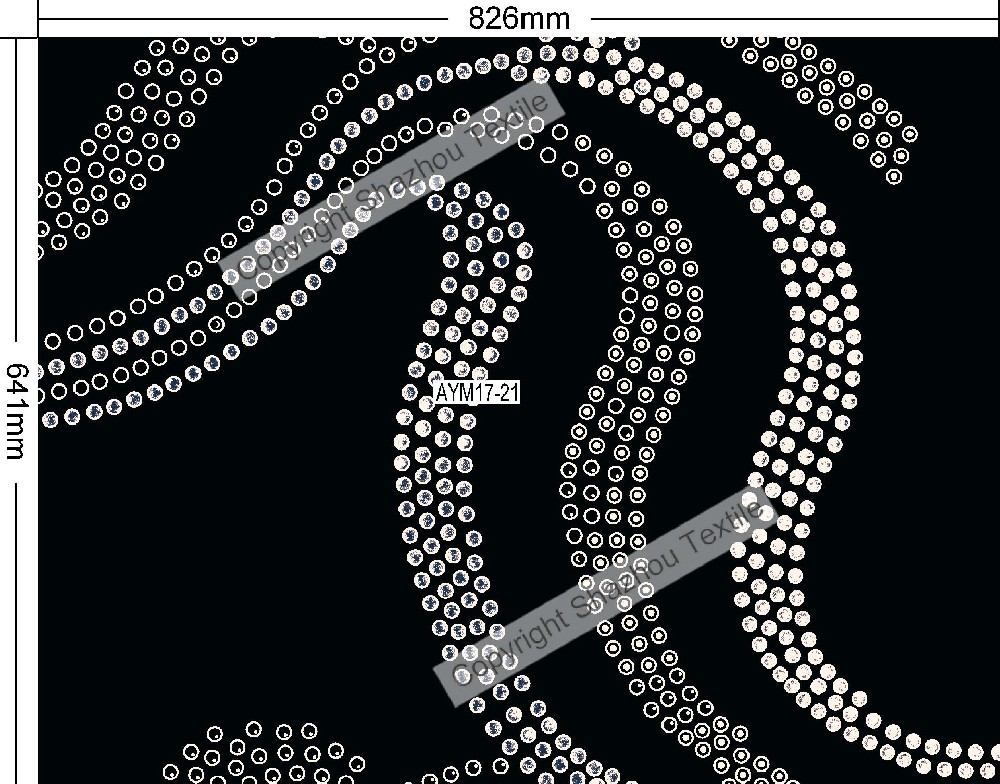This screenshot has width=1000, height=784.
Task: Click the 826mm width dimension label
Action: 519,18
